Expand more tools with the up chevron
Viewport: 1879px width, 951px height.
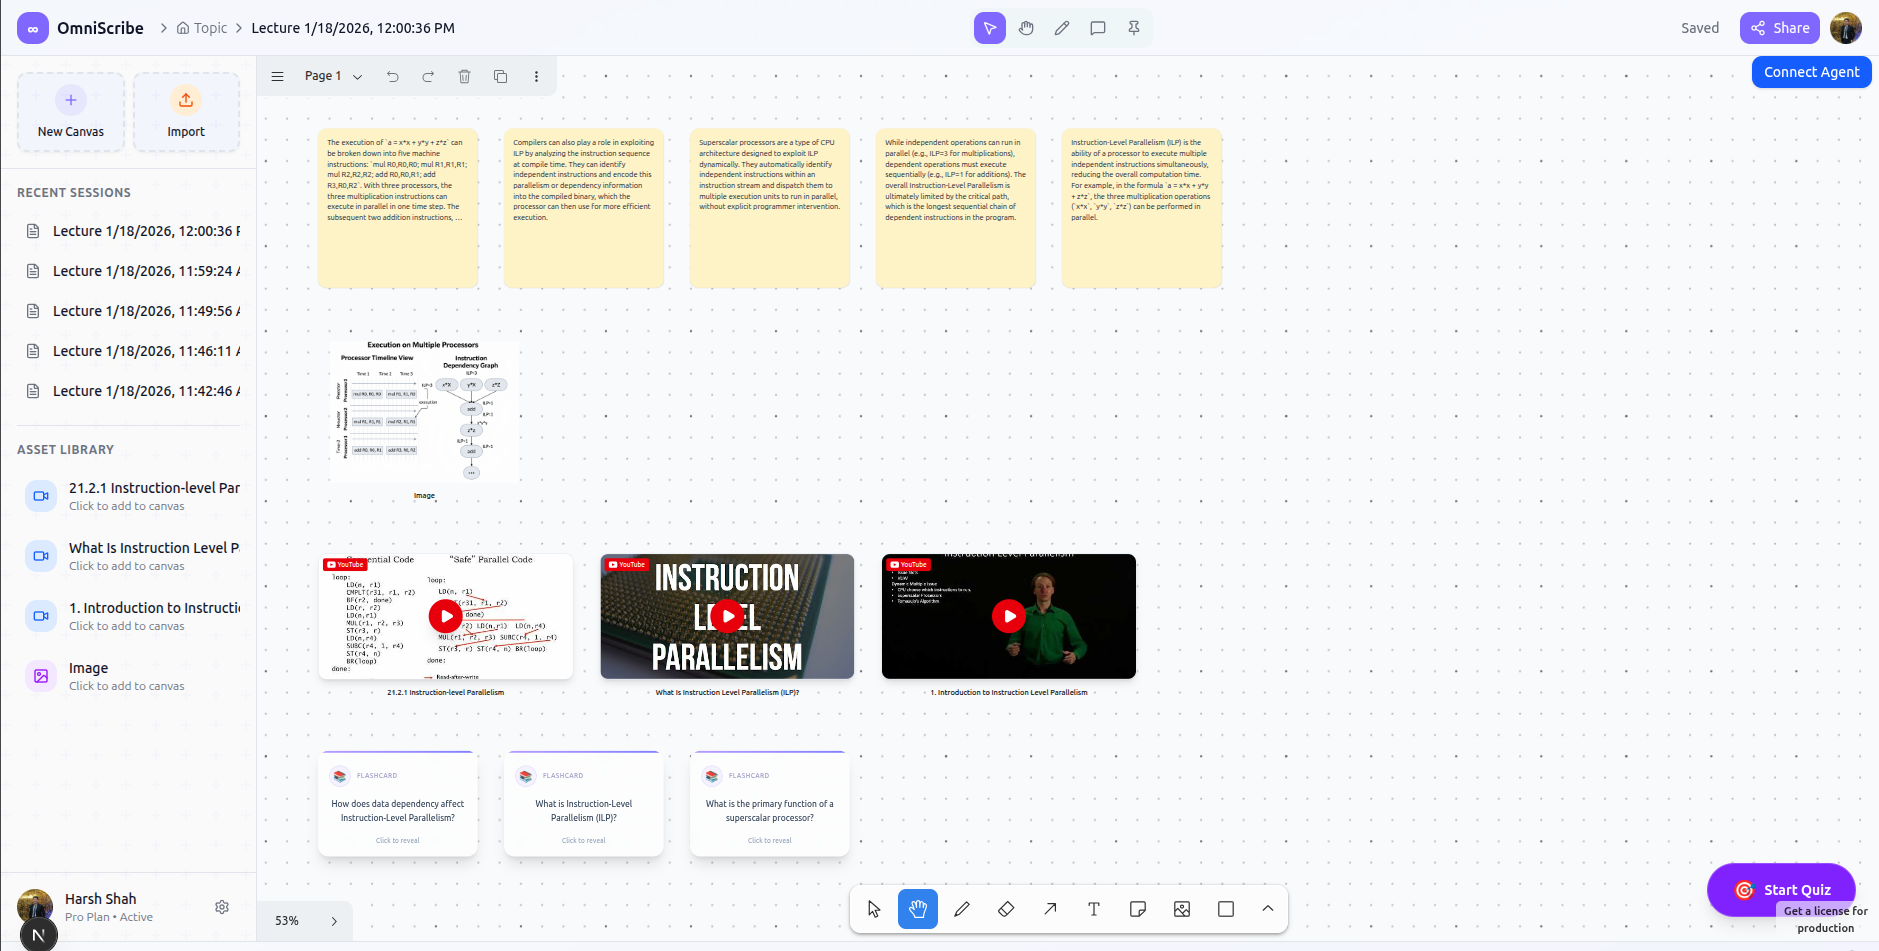click(x=1268, y=909)
